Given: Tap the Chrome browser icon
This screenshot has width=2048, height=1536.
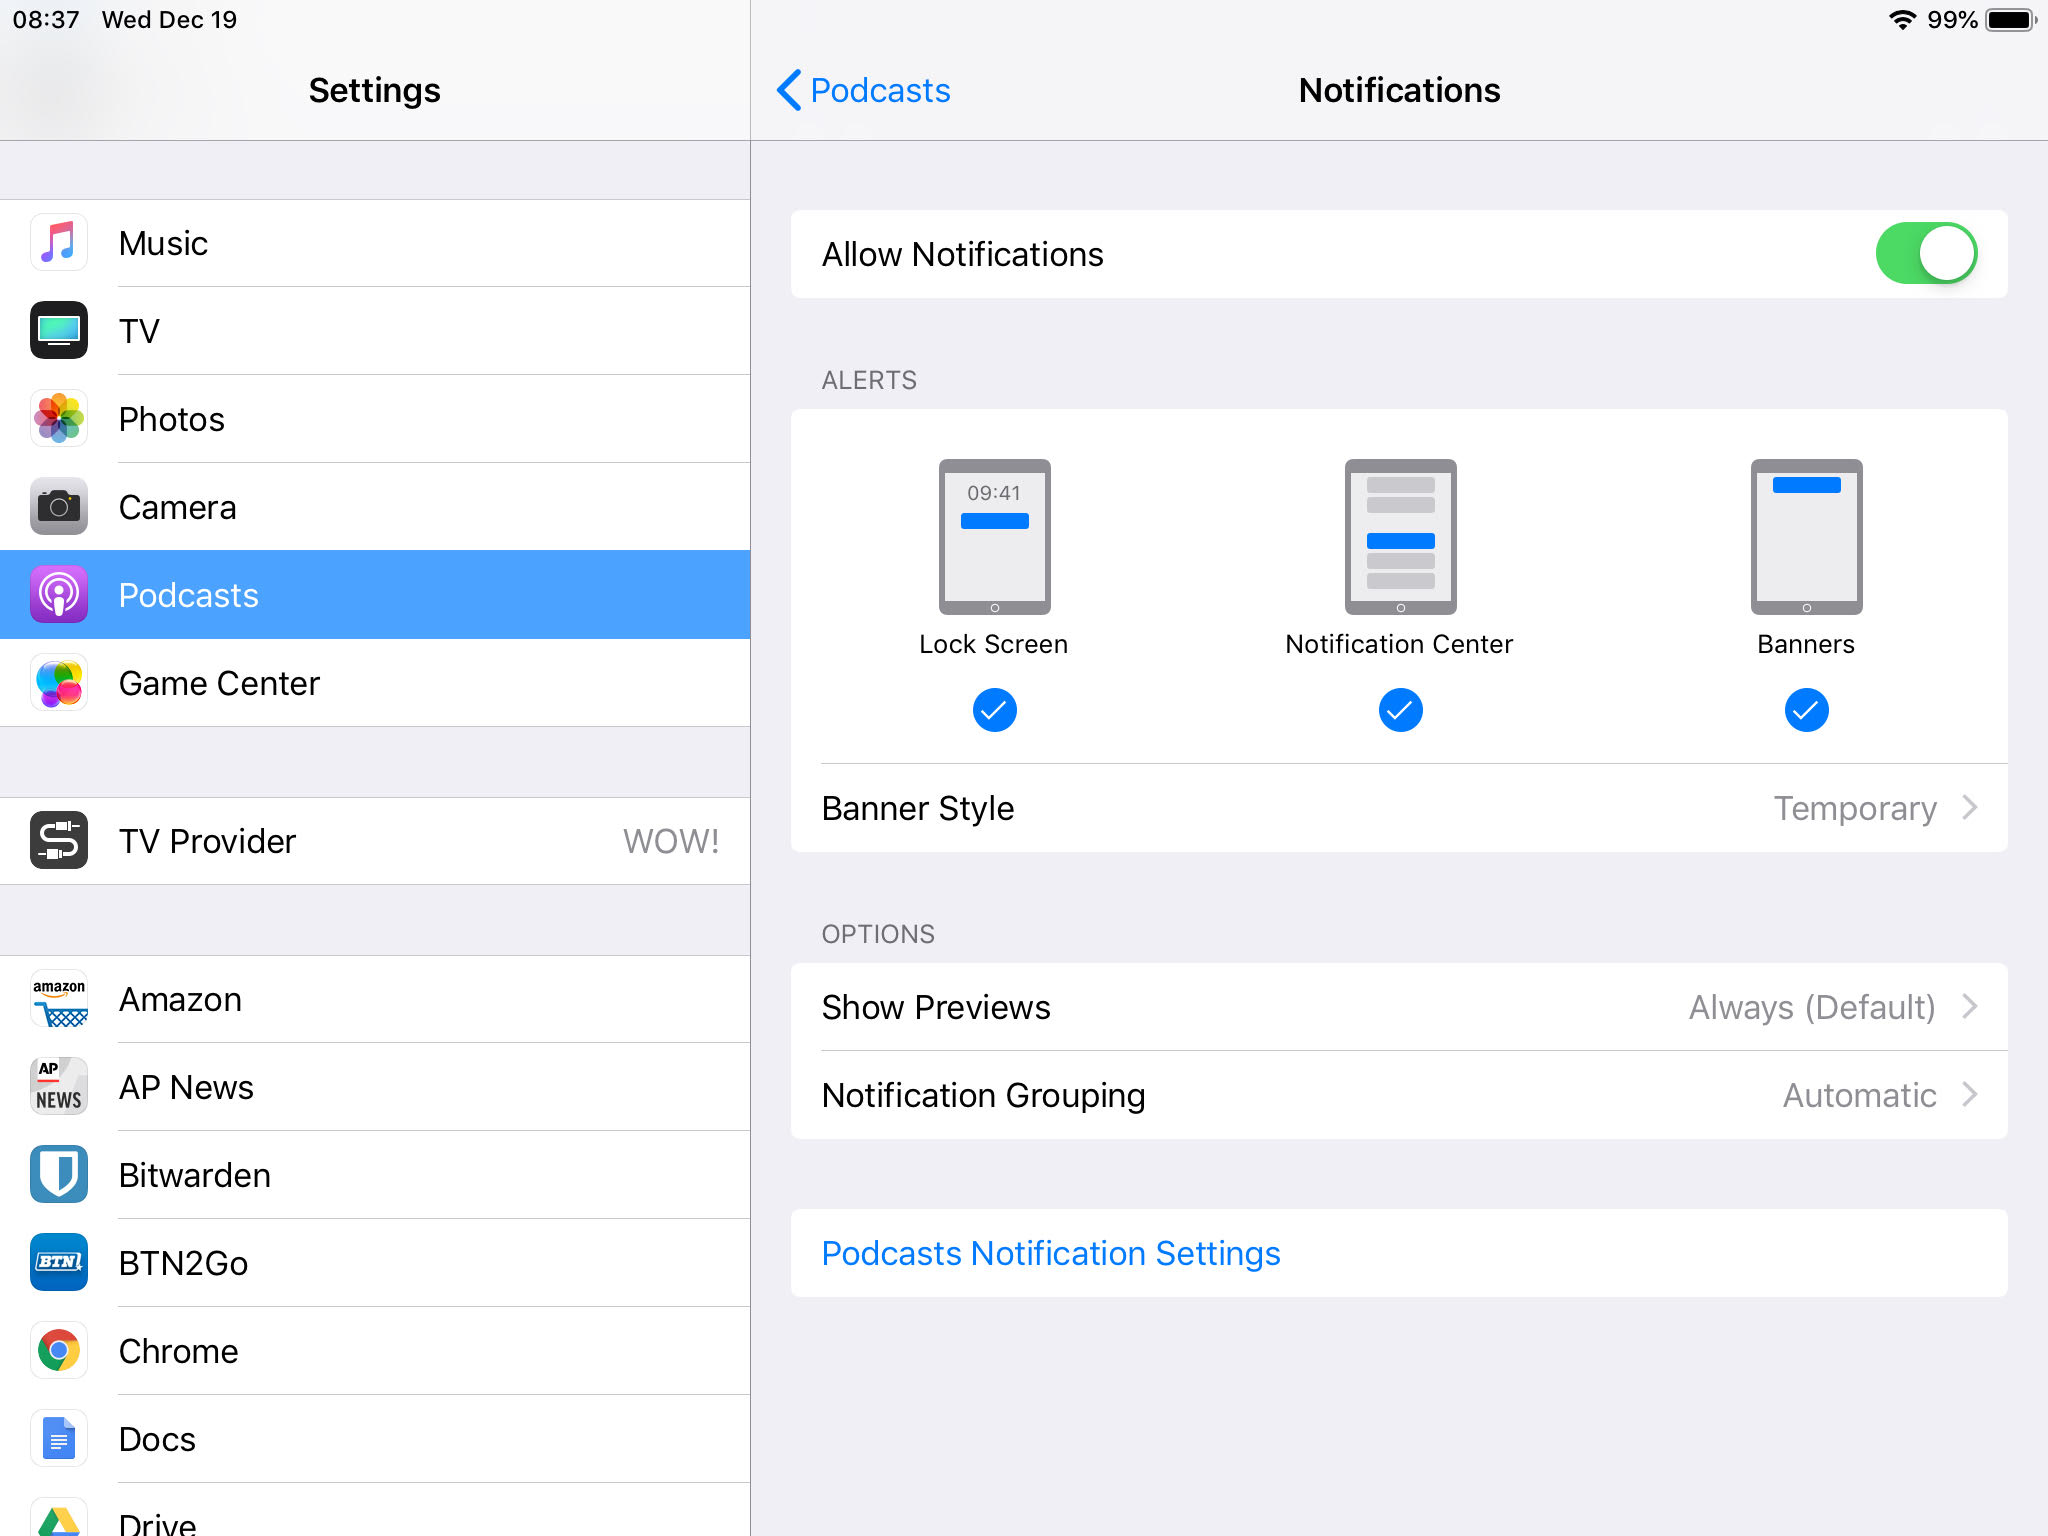Looking at the screenshot, I should pos(59,1351).
